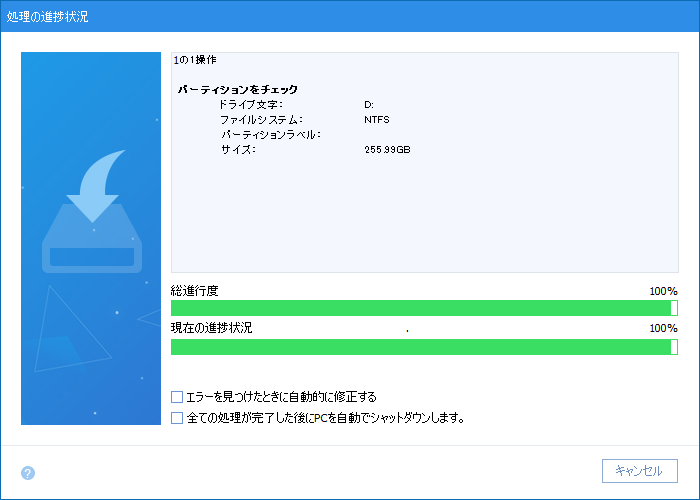The width and height of the screenshot is (700, 500).
Task: Enable automatic error fixing checkbox
Action: pyautogui.click(x=177, y=397)
